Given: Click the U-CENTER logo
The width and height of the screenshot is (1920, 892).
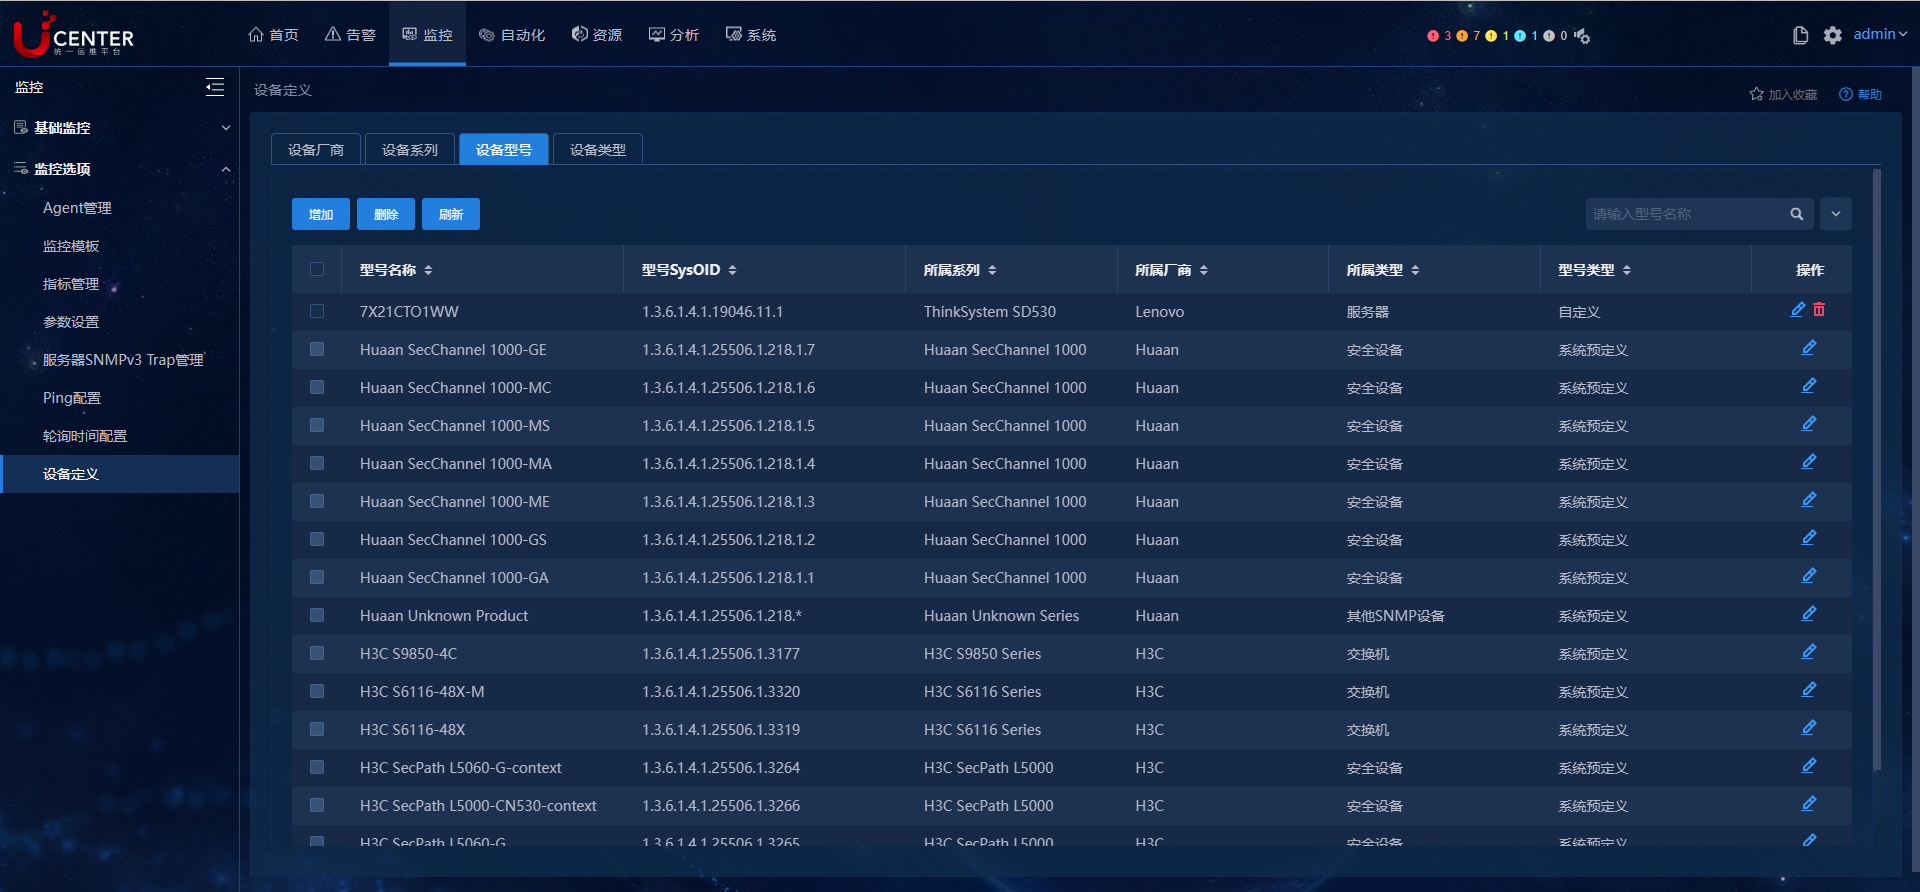Looking at the screenshot, I should (73, 34).
